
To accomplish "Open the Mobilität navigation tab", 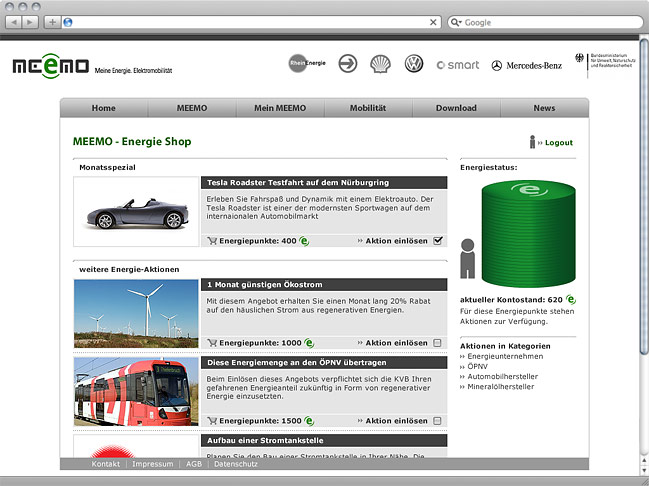I will pos(368,108).
